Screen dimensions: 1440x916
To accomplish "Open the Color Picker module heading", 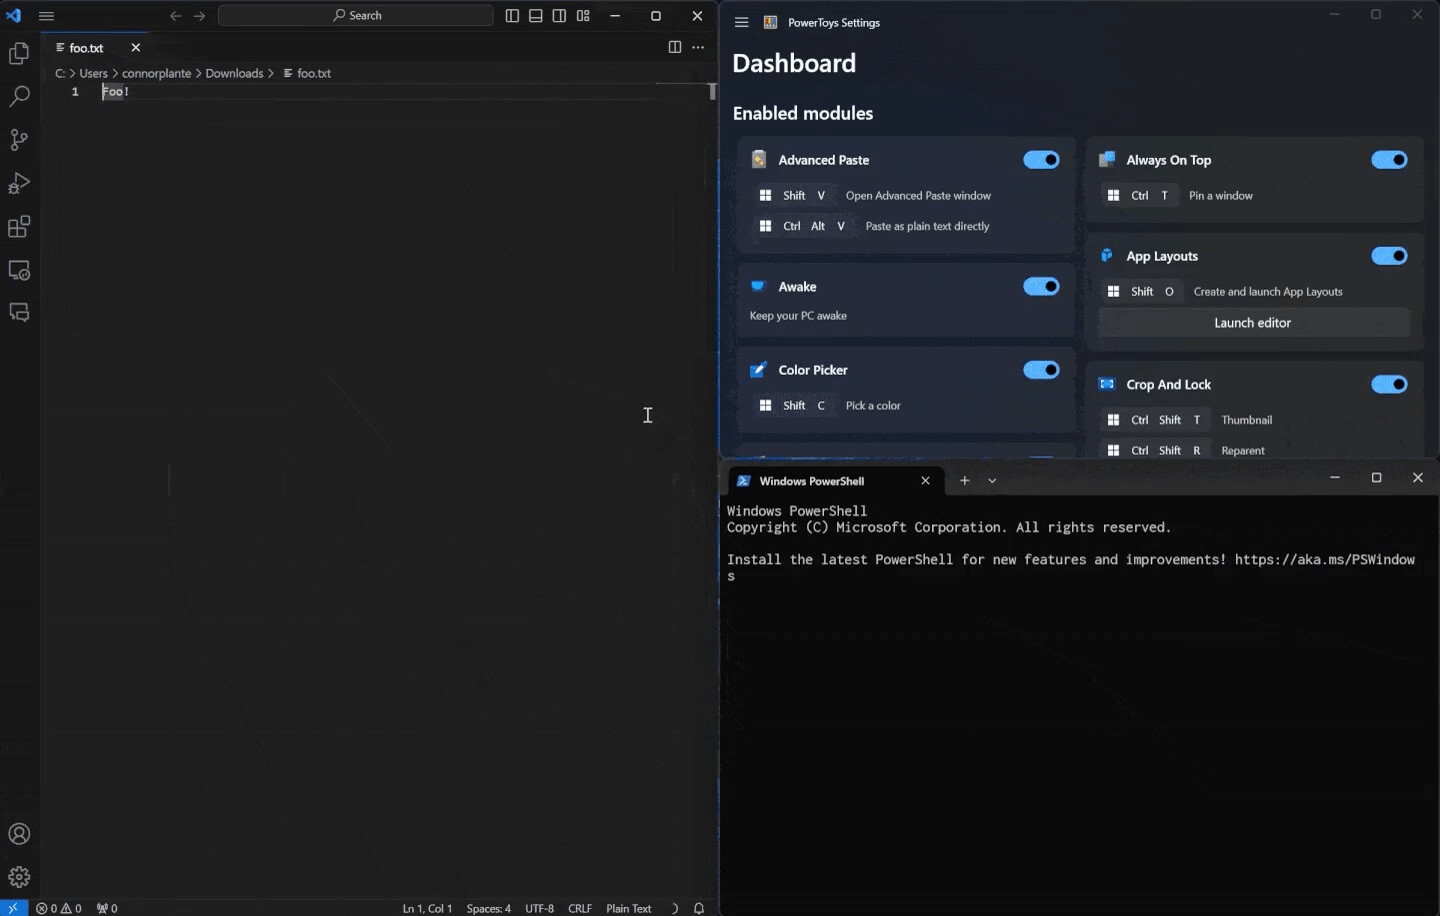I will 813,370.
